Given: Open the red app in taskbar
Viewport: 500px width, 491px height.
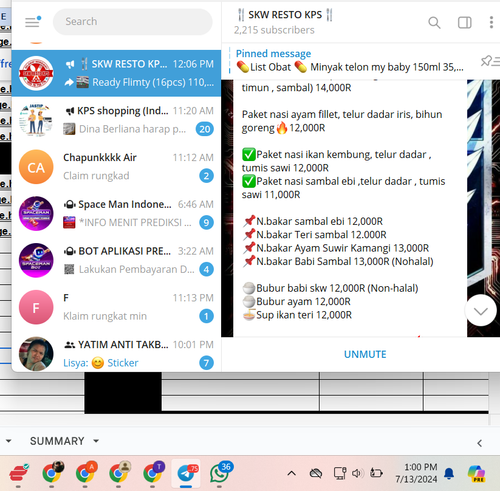Looking at the screenshot, I should point(18,473).
